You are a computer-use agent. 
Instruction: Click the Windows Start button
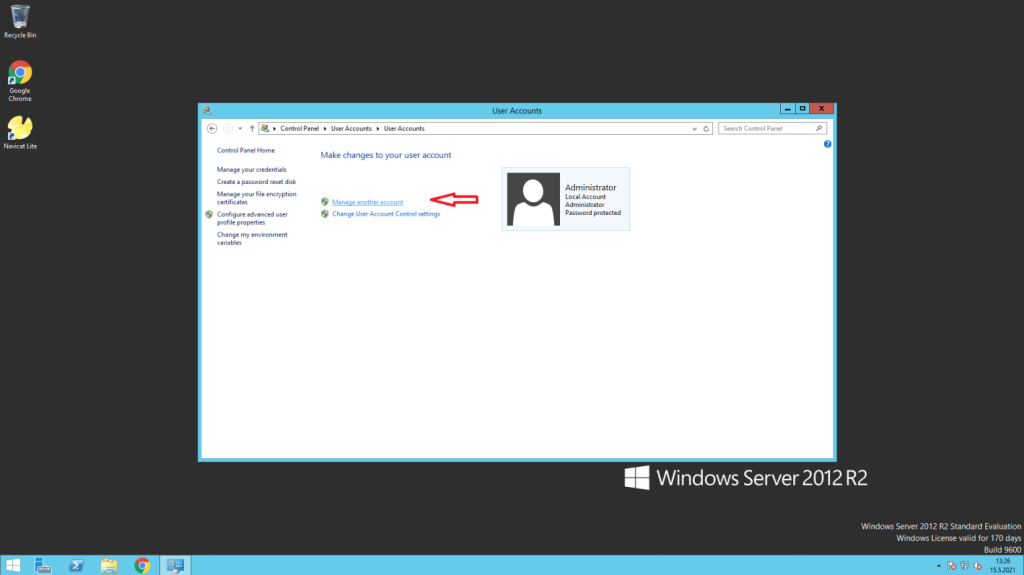pos(13,565)
